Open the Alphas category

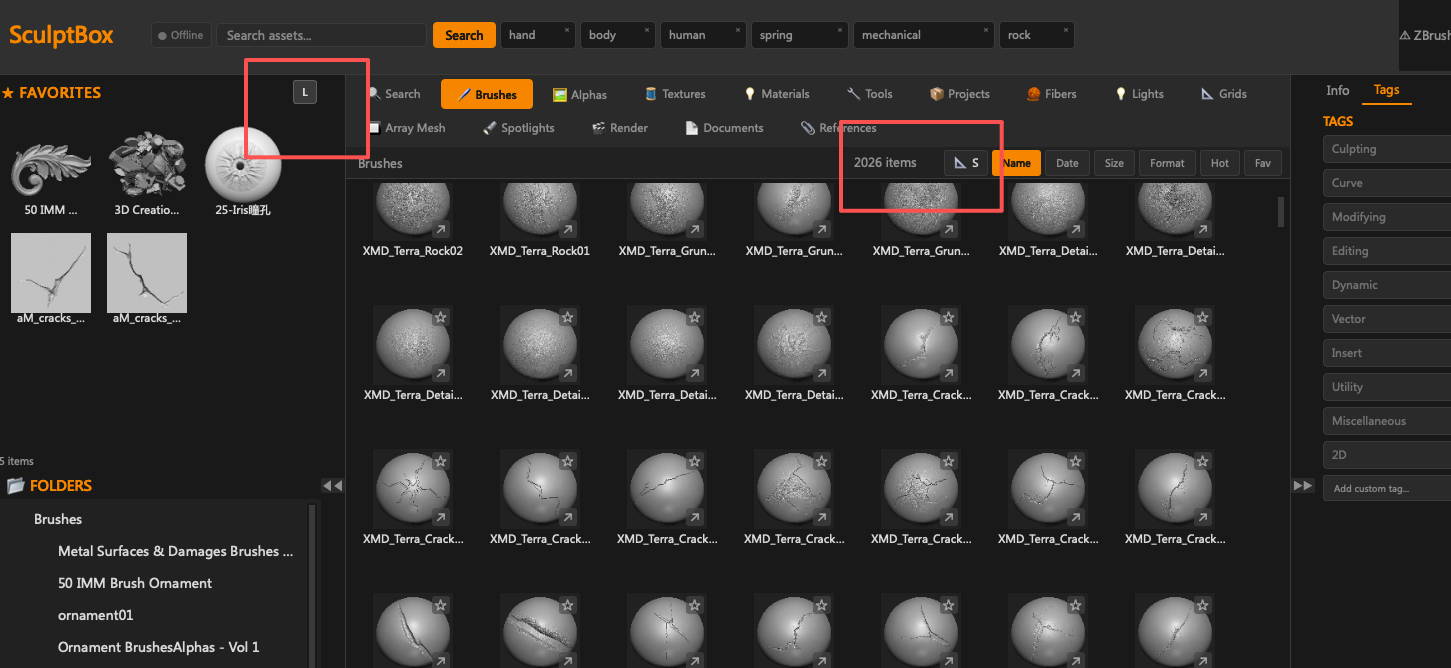(x=580, y=94)
